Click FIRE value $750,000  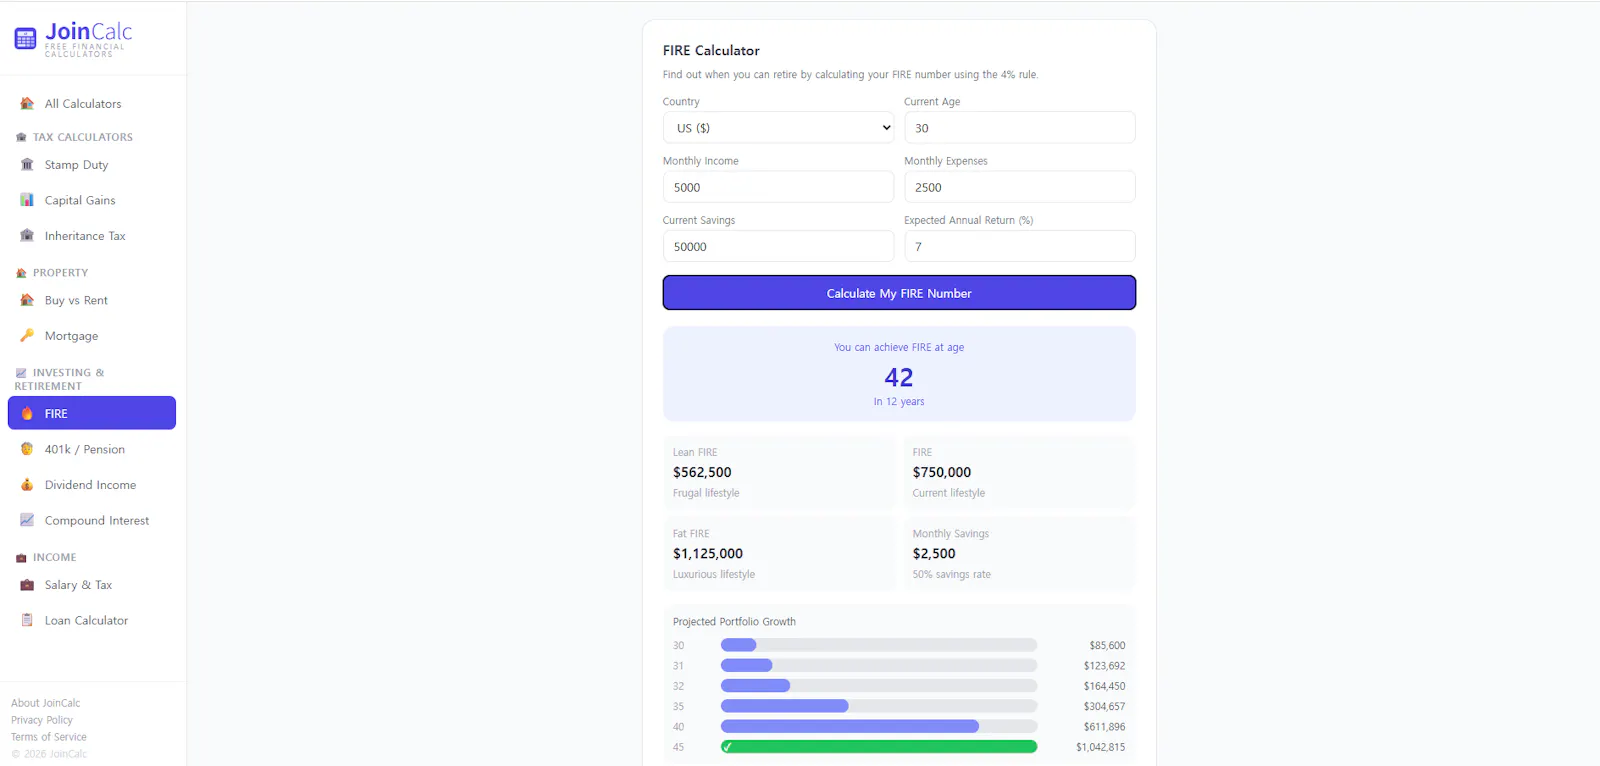942,472
